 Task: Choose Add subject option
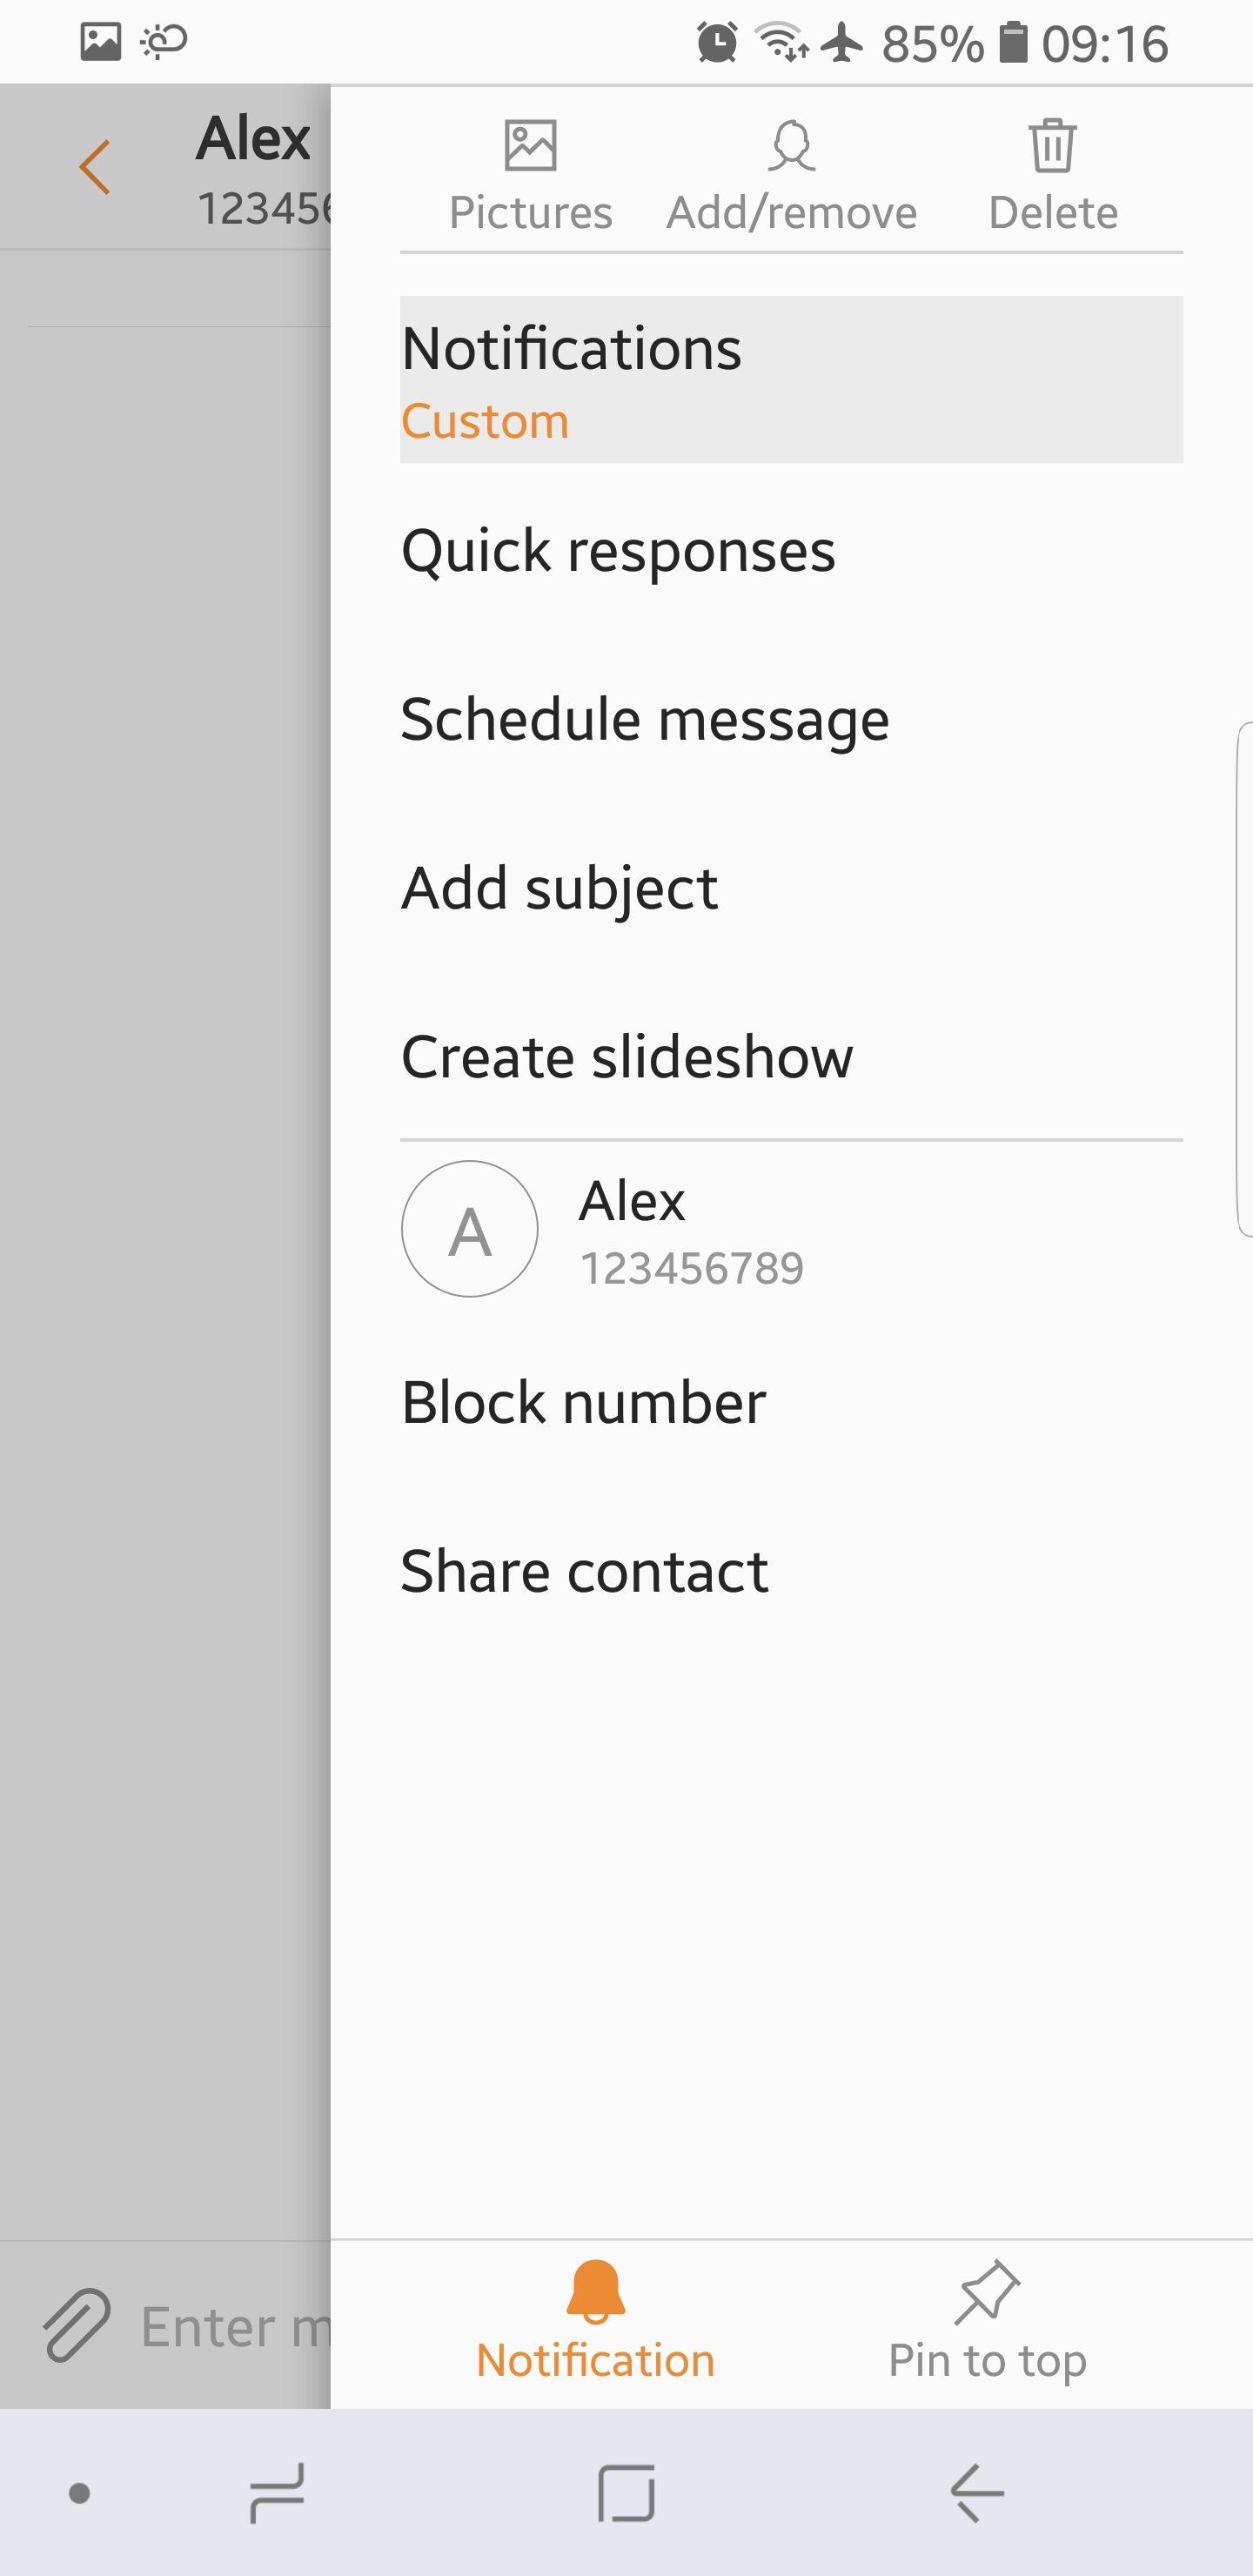(791, 888)
